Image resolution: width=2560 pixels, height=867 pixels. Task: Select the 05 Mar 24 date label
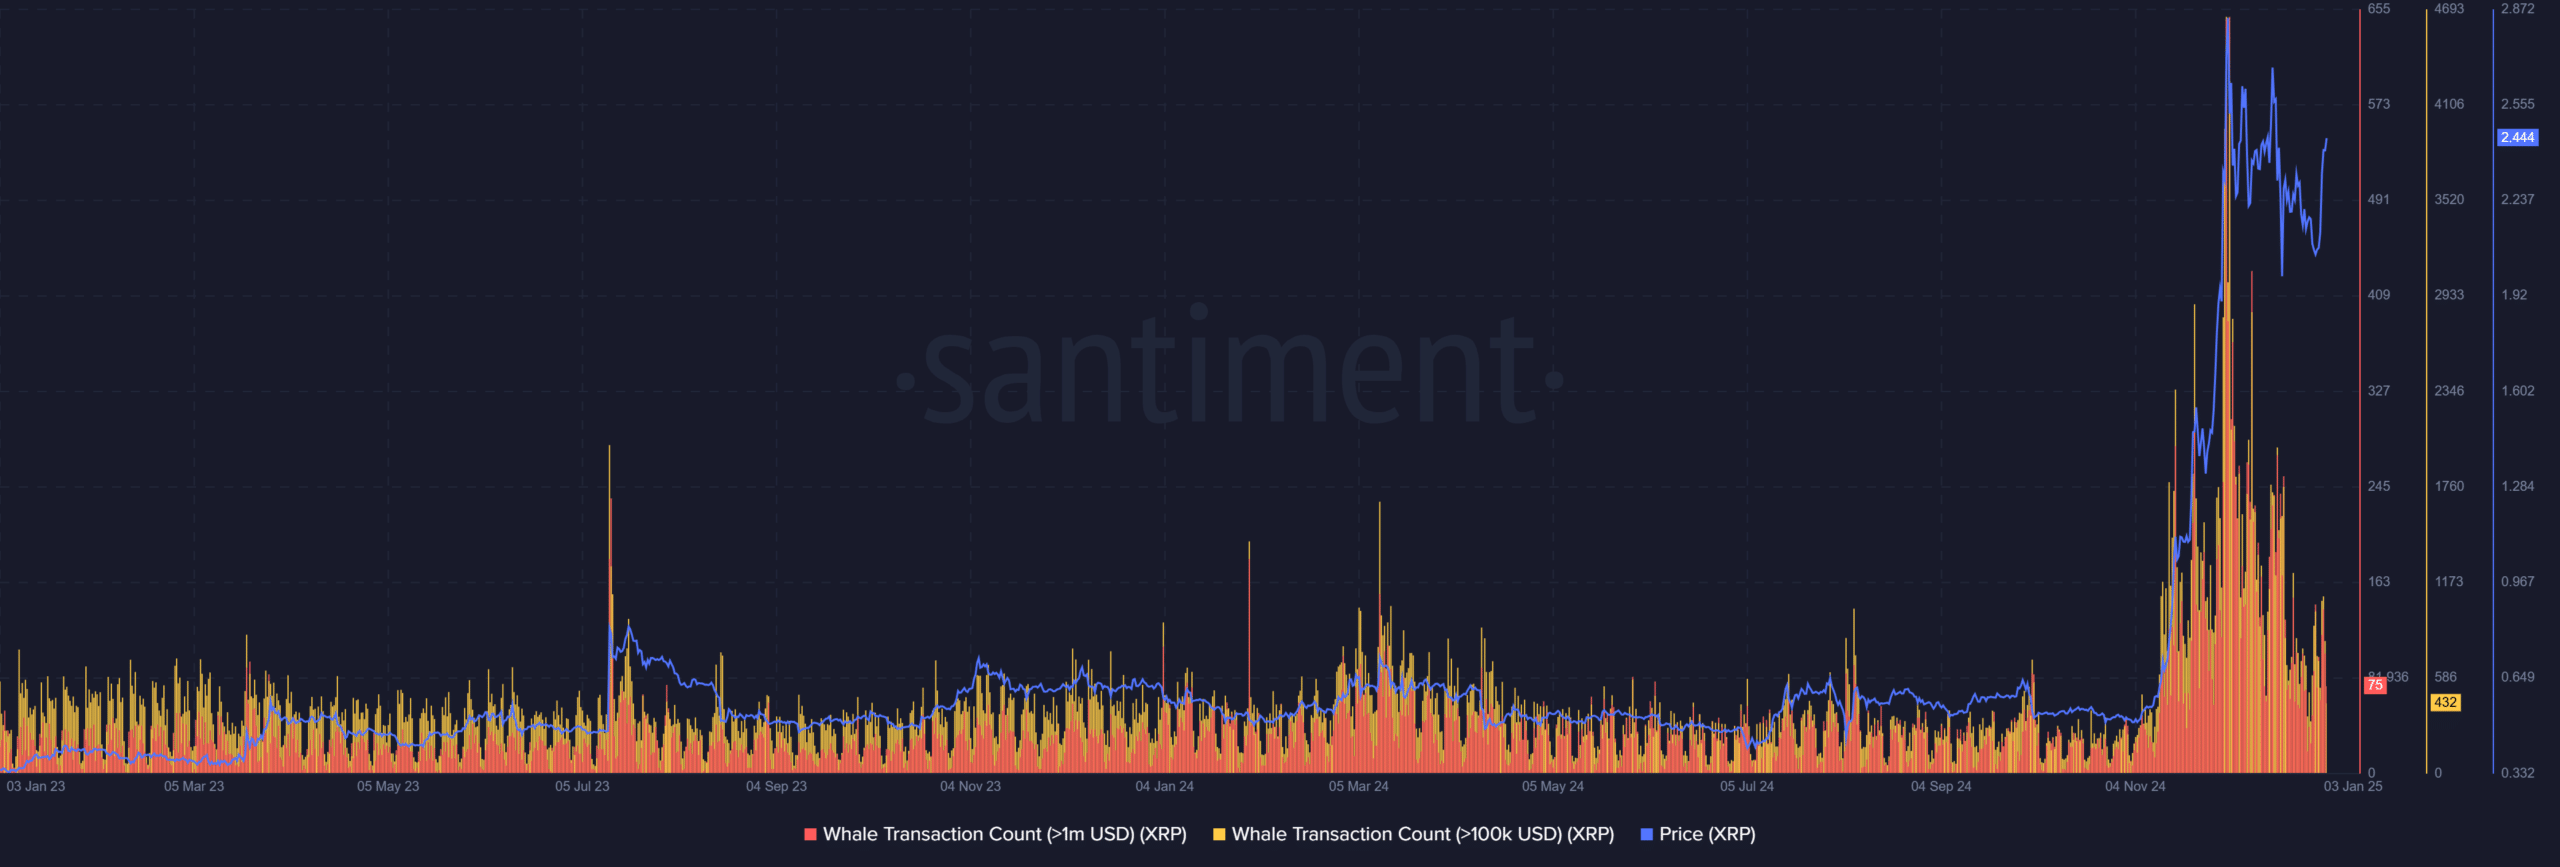(x=1358, y=786)
